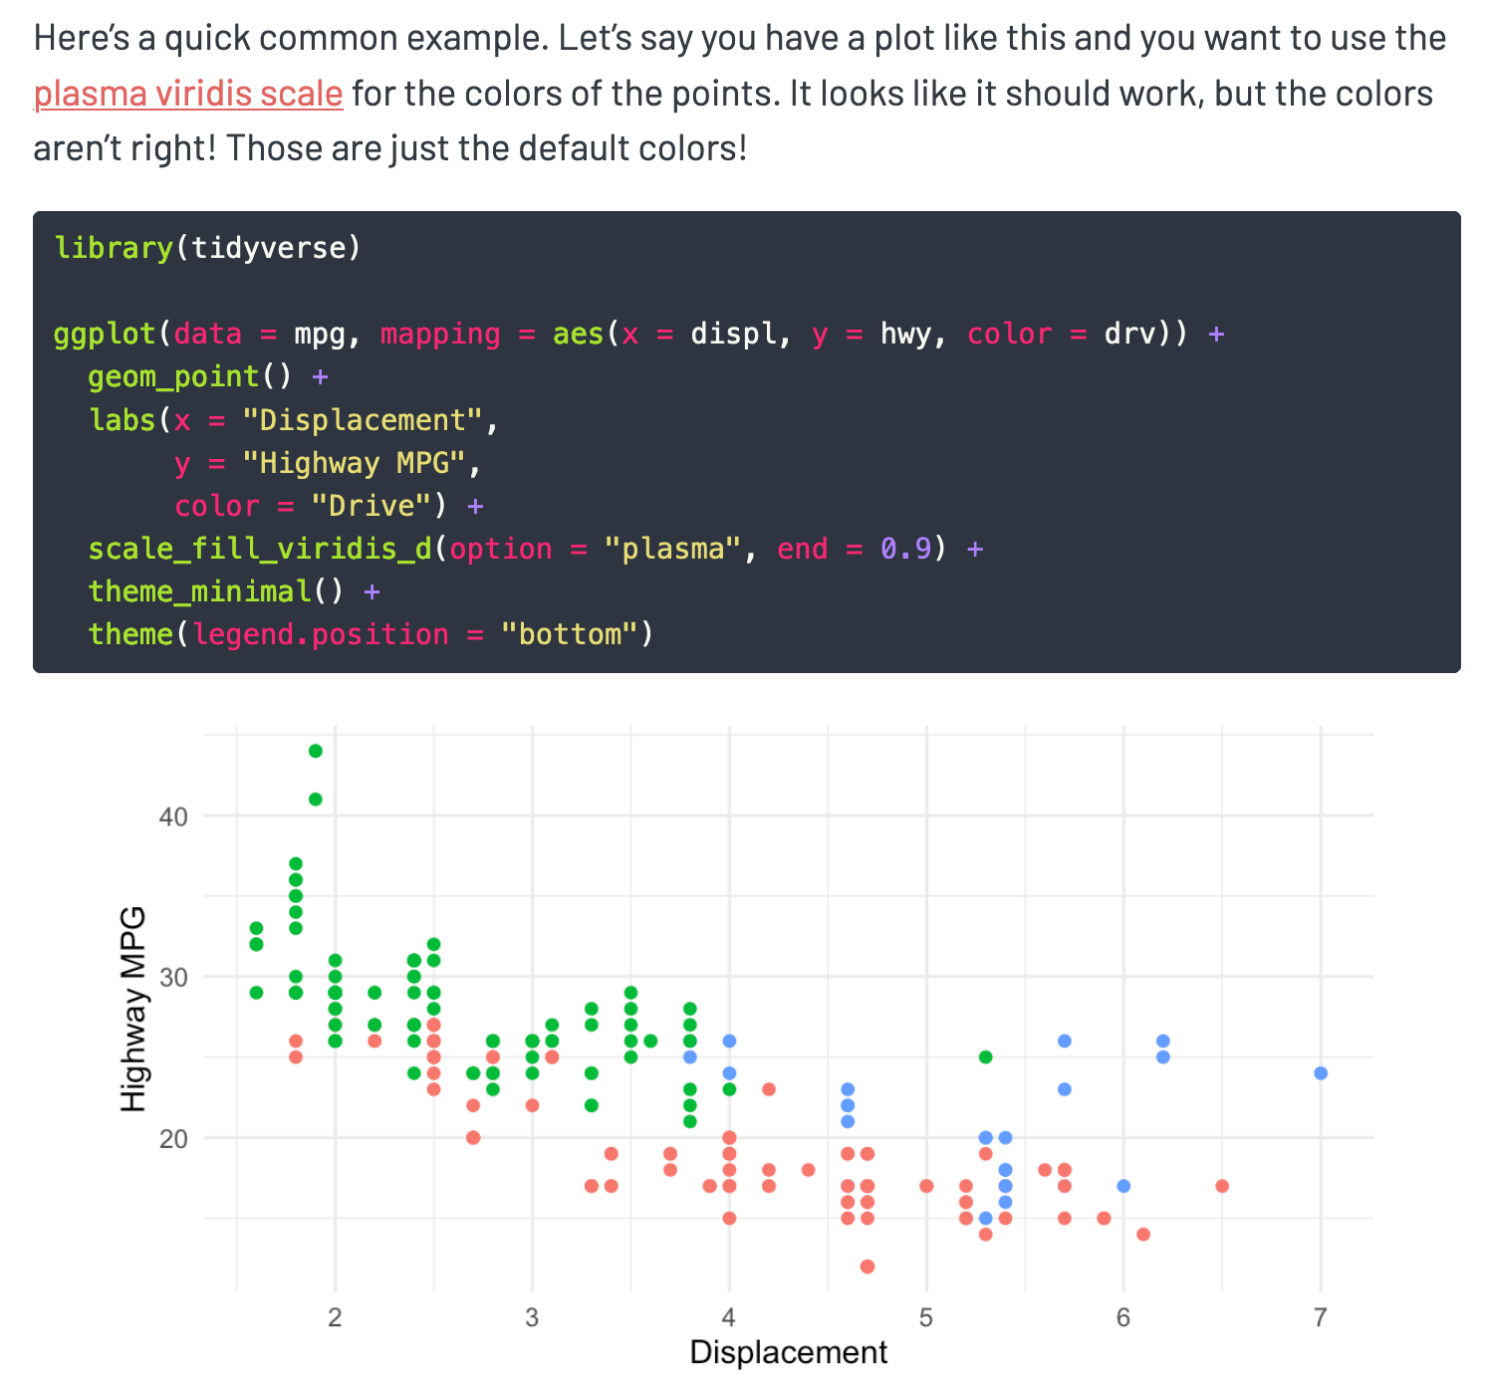This screenshot has width=1492, height=1390.
Task: Click the ggplot function name in code
Action: [105, 333]
